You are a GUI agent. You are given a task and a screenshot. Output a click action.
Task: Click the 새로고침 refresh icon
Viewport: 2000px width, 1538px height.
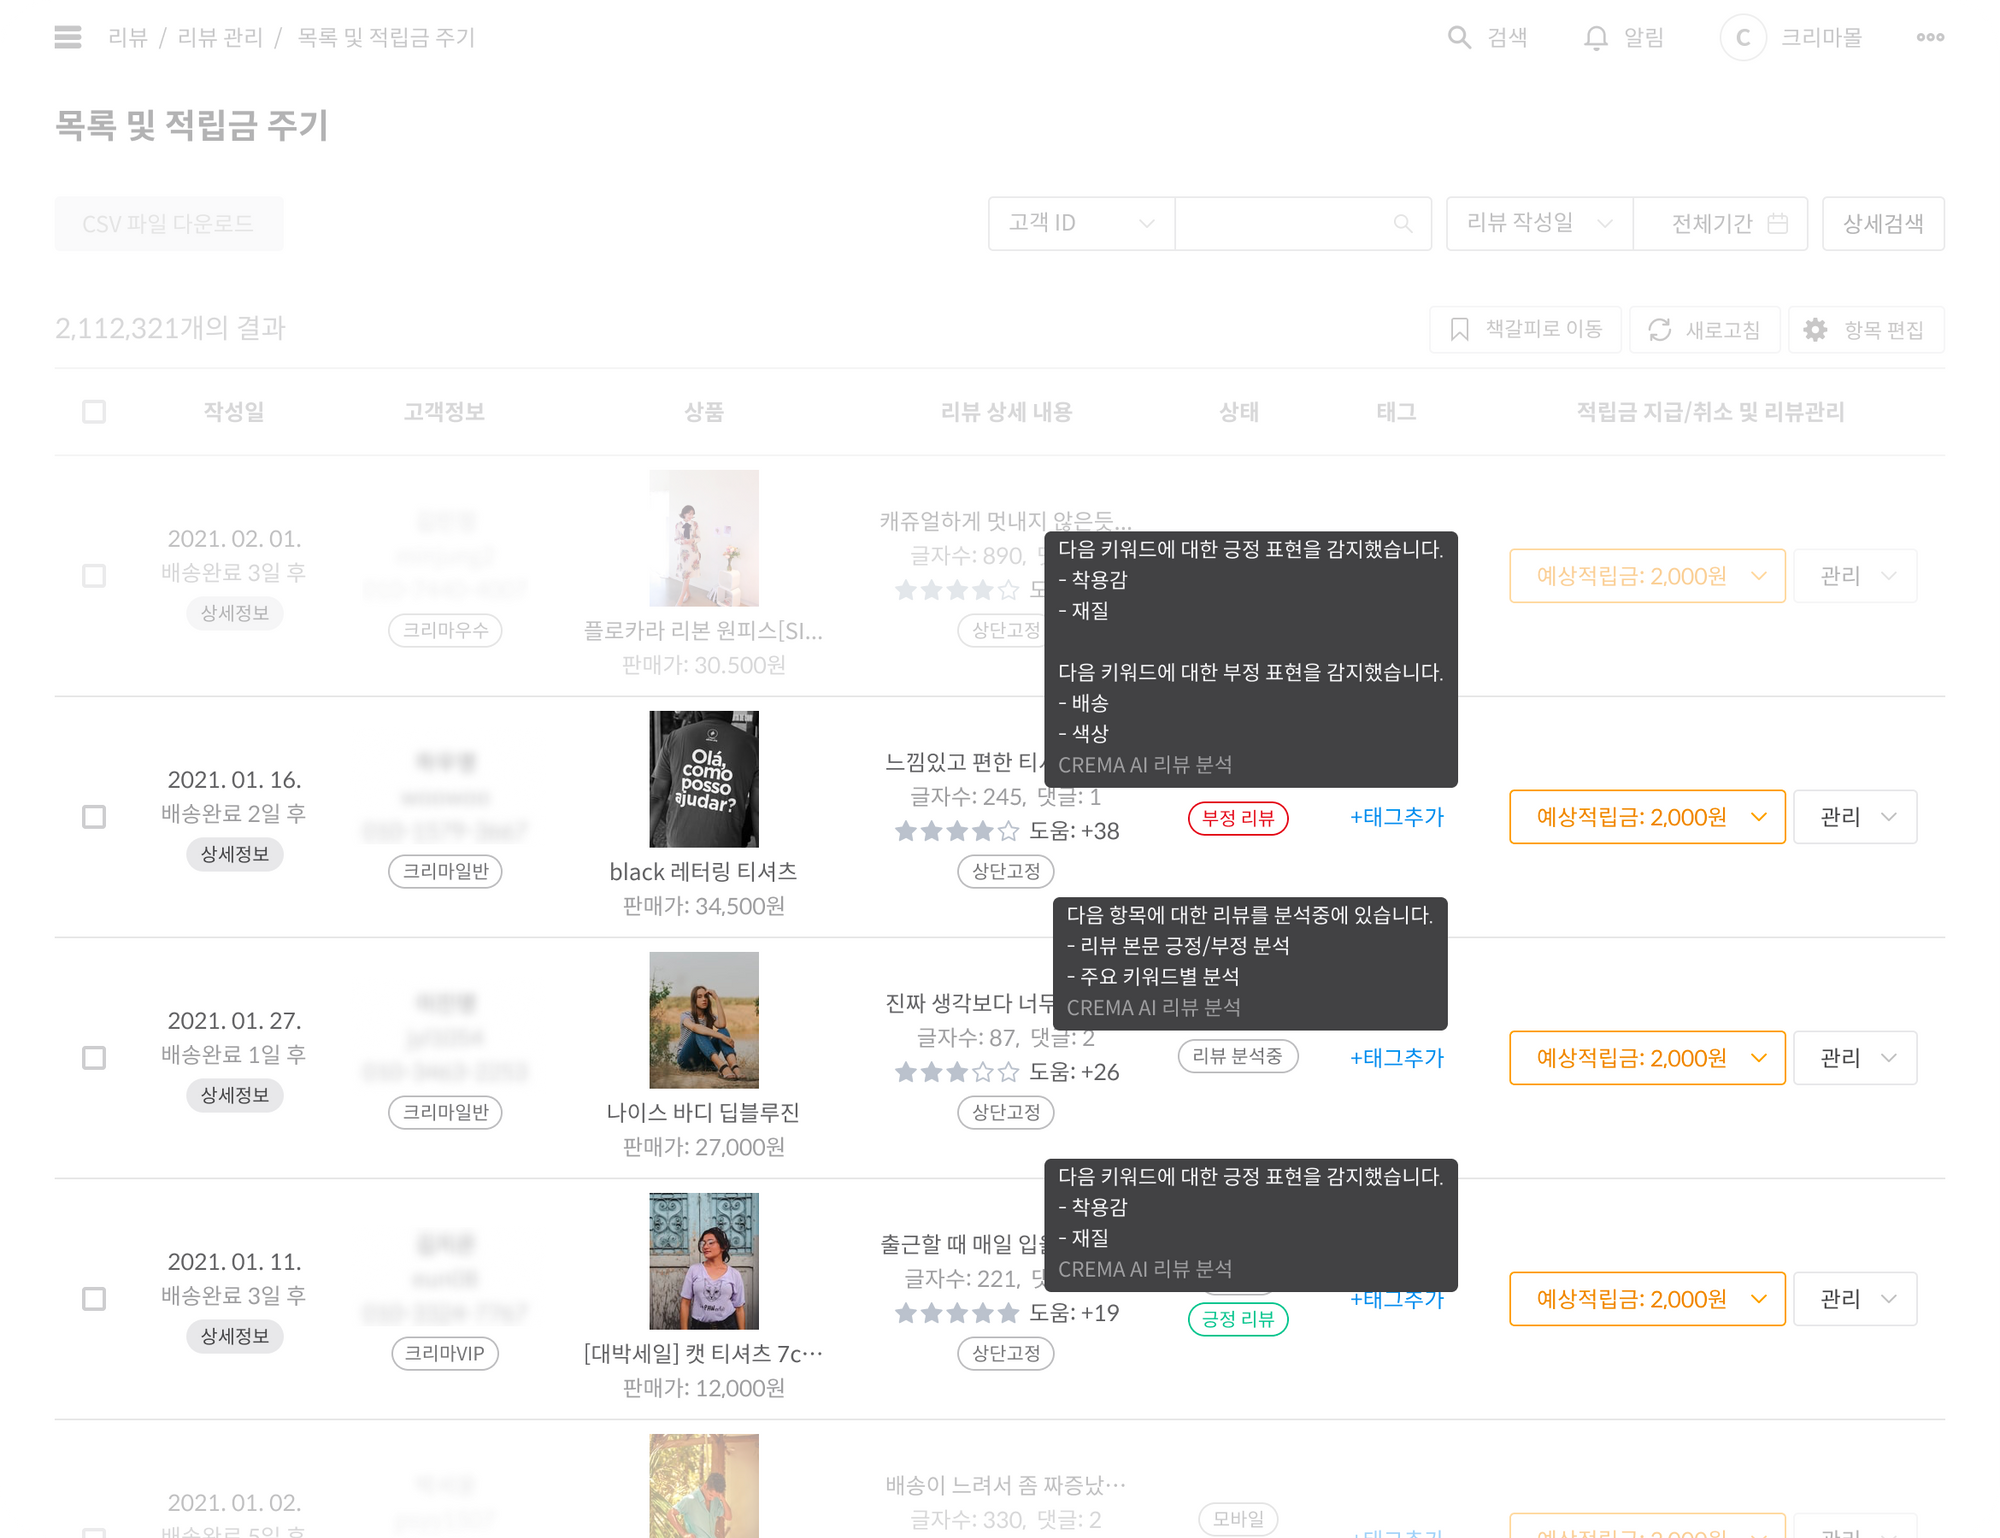(1660, 330)
